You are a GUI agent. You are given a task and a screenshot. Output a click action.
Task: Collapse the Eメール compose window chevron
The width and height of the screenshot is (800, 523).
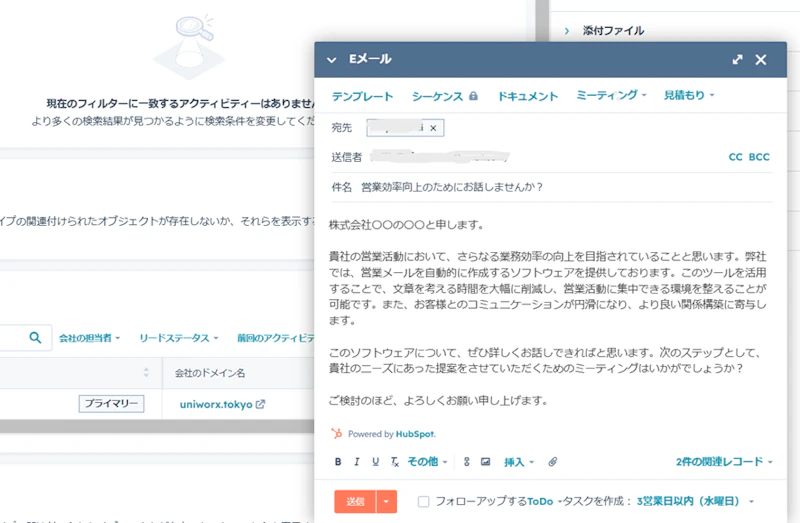click(332, 60)
